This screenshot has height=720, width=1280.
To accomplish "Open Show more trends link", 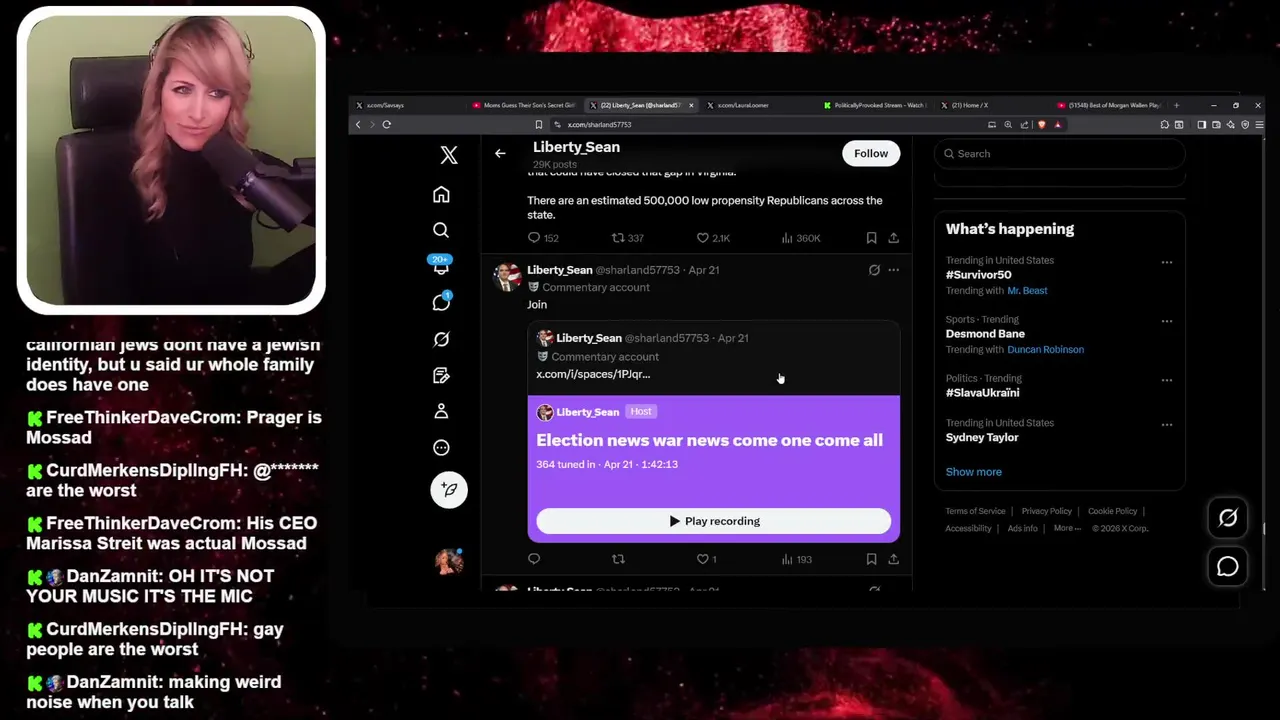I will click(974, 472).
